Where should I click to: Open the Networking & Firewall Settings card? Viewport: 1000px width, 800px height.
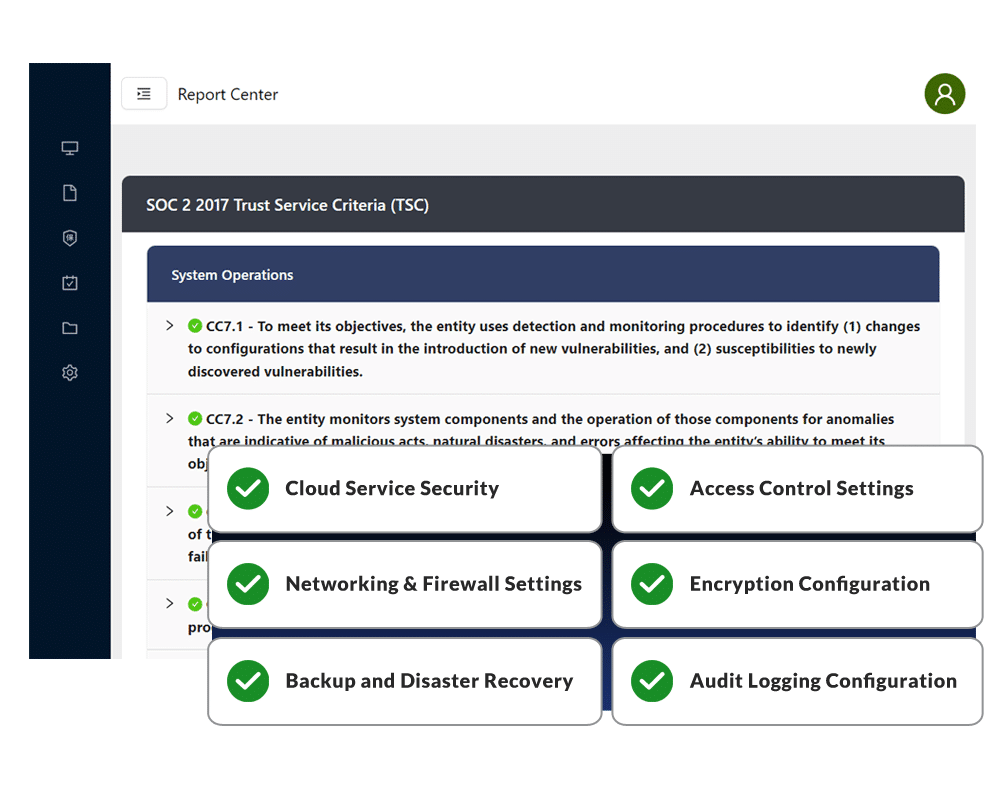433,585
